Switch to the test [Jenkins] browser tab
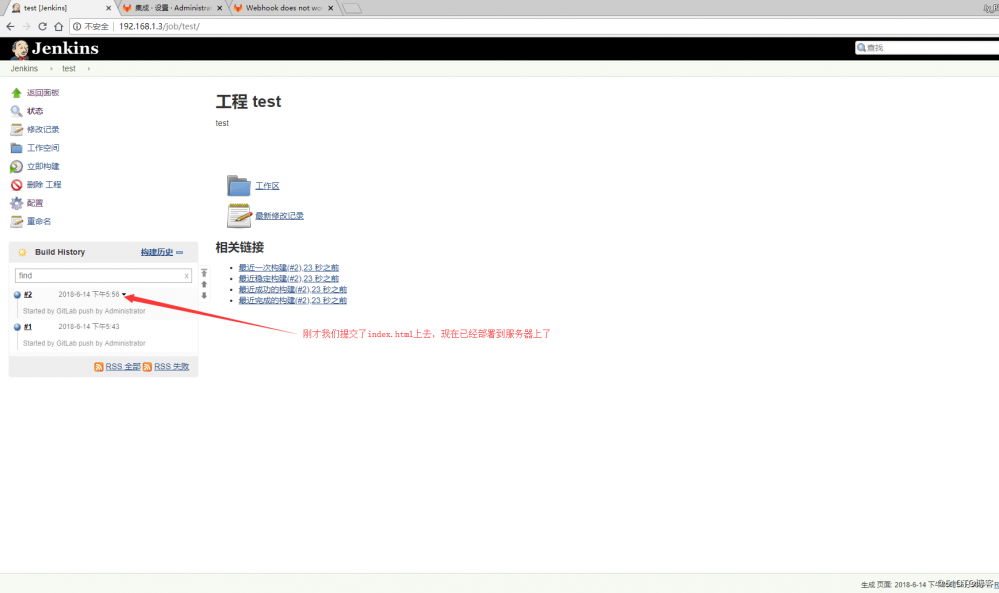Viewport: 999px width, 593px height. pyautogui.click(x=59, y=8)
